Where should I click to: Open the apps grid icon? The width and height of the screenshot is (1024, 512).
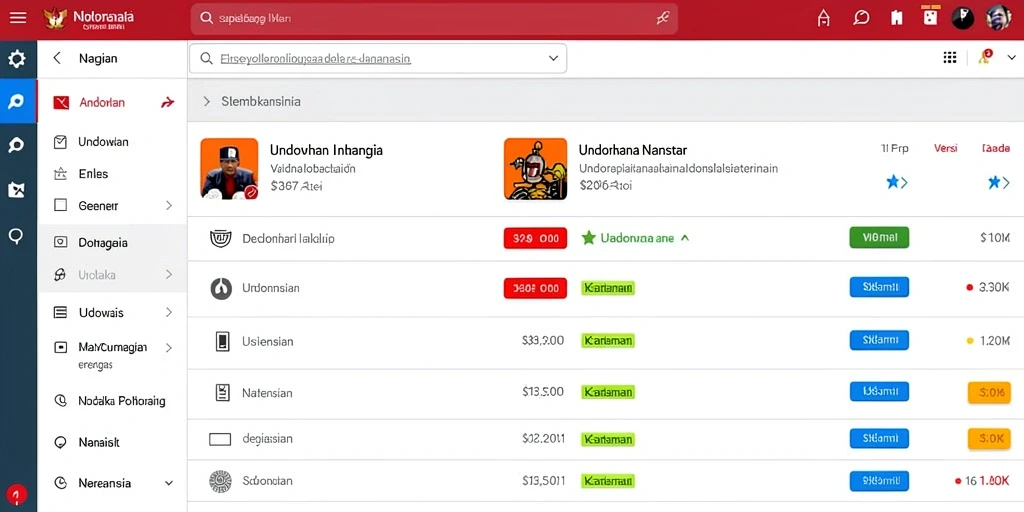[950, 57]
